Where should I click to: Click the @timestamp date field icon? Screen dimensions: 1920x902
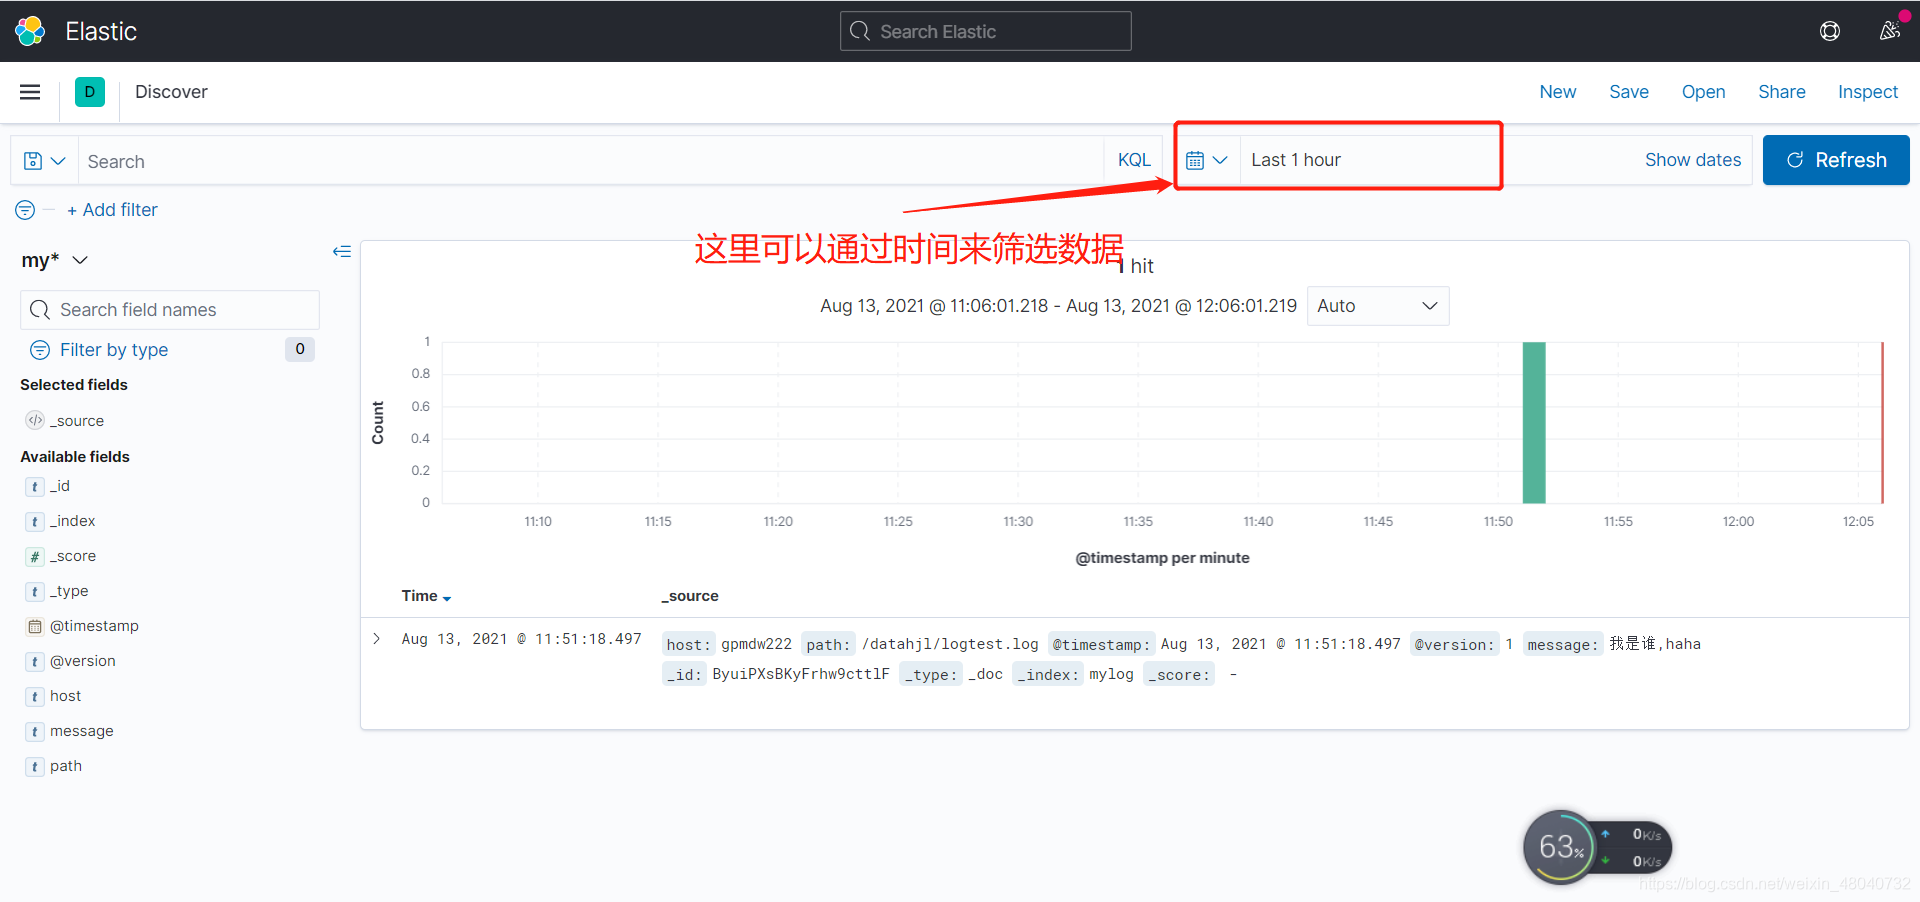(x=35, y=626)
